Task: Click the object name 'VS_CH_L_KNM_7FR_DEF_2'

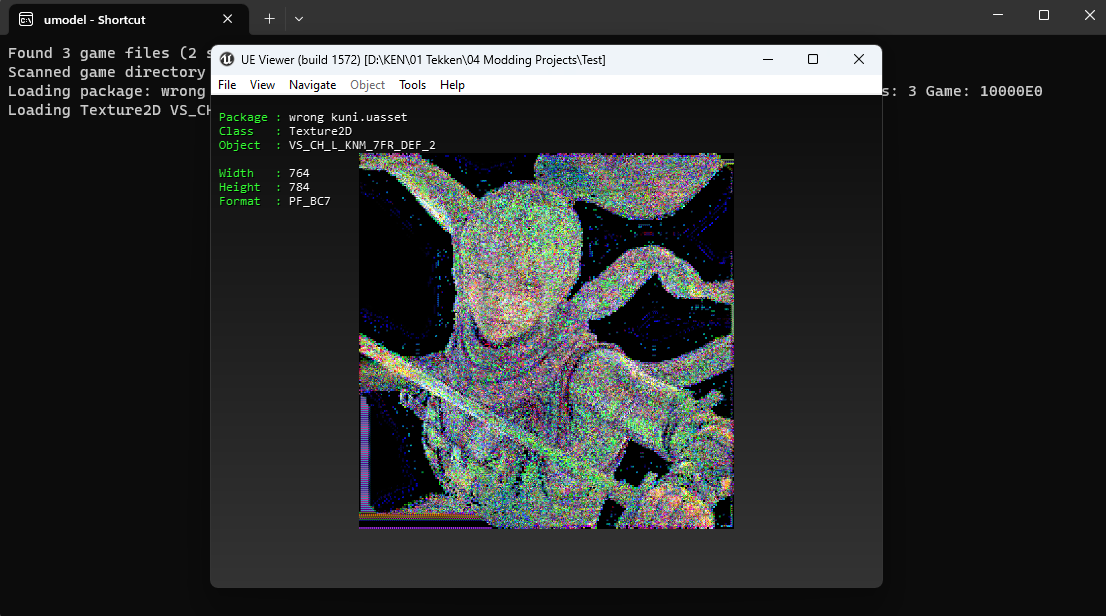Action: (x=362, y=145)
